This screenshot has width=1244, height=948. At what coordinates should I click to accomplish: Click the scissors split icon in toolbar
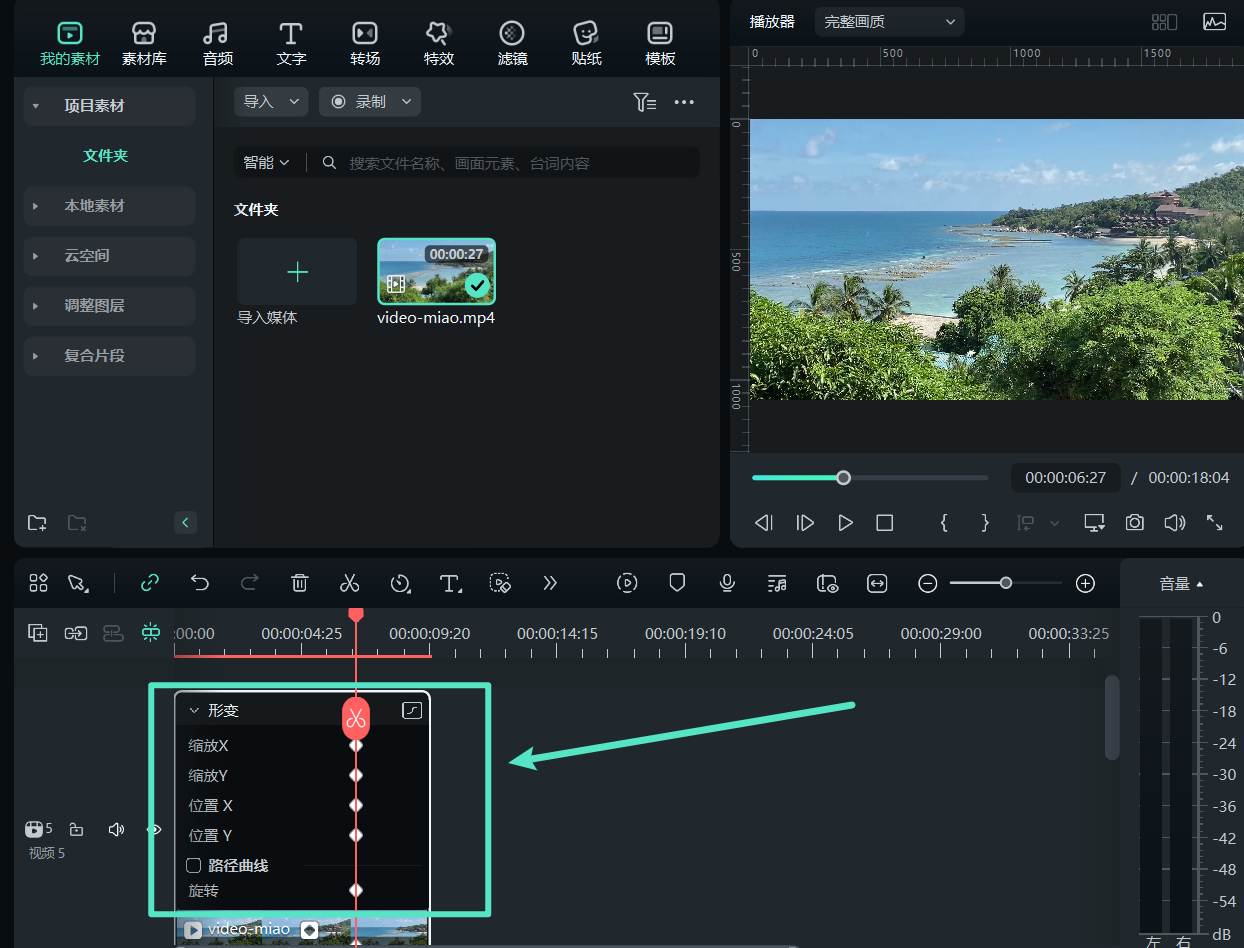coord(349,583)
